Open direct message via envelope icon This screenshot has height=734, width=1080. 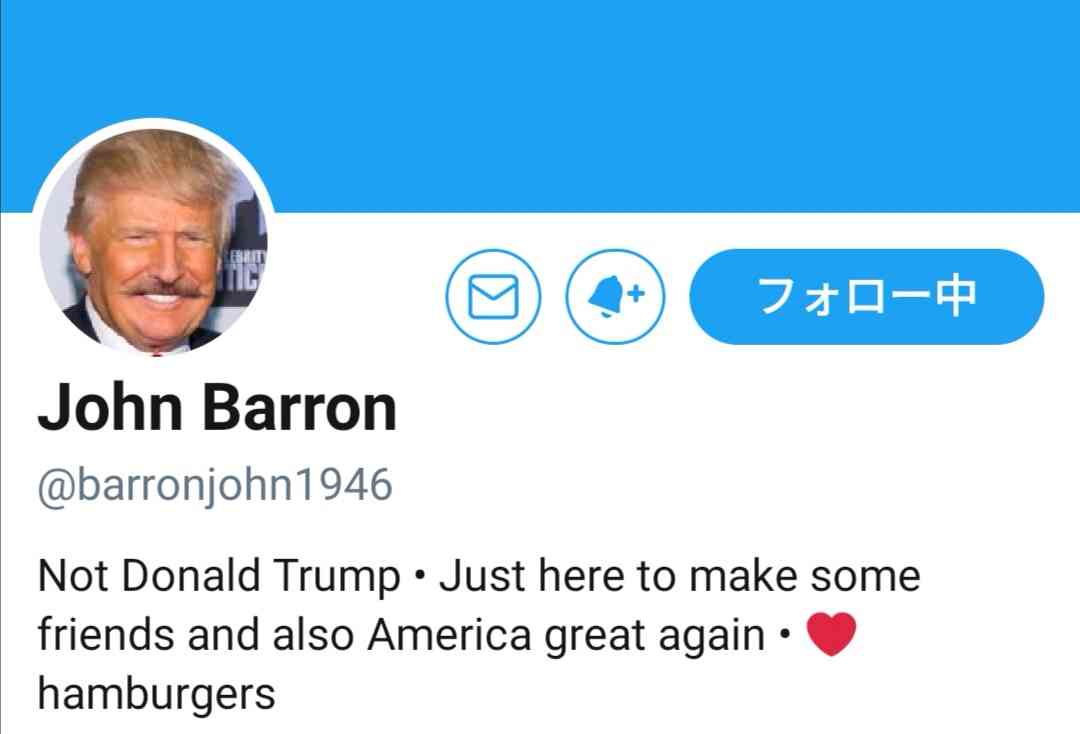(493, 297)
